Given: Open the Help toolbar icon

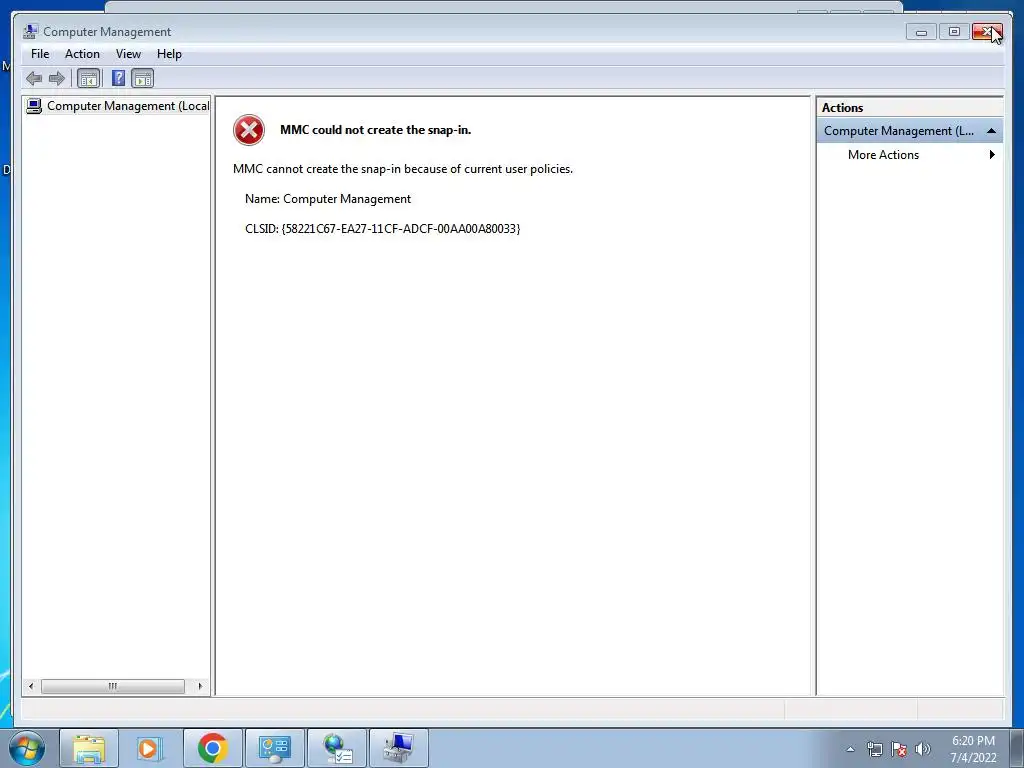Looking at the screenshot, I should click(118, 79).
